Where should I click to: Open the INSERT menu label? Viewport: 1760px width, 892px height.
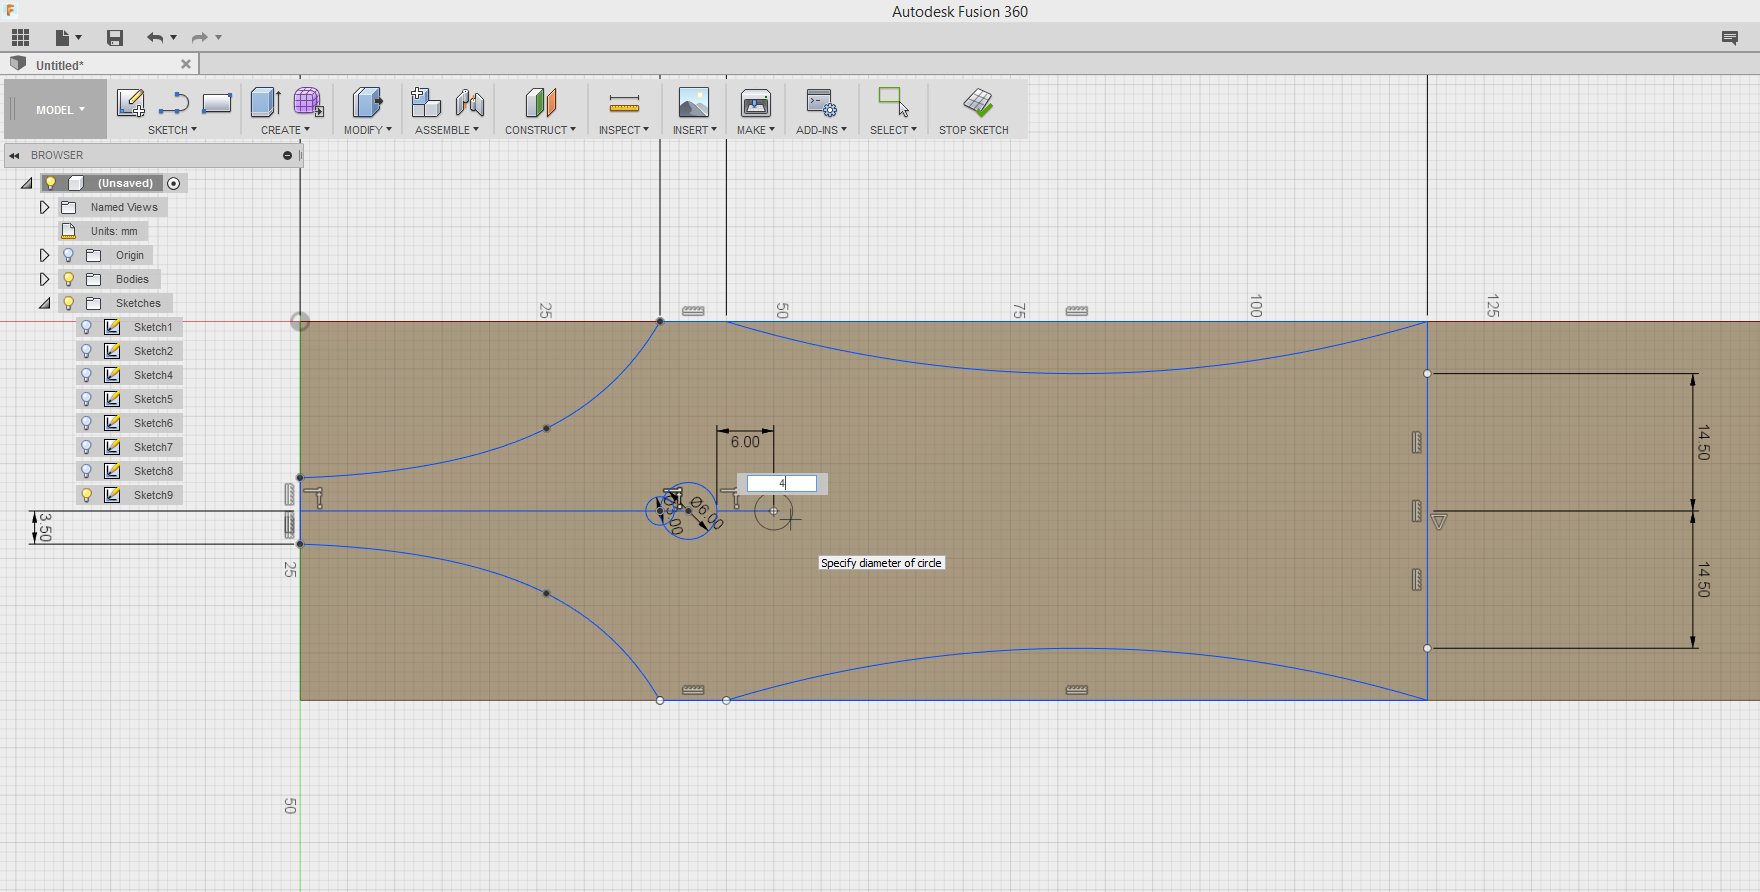coord(694,130)
